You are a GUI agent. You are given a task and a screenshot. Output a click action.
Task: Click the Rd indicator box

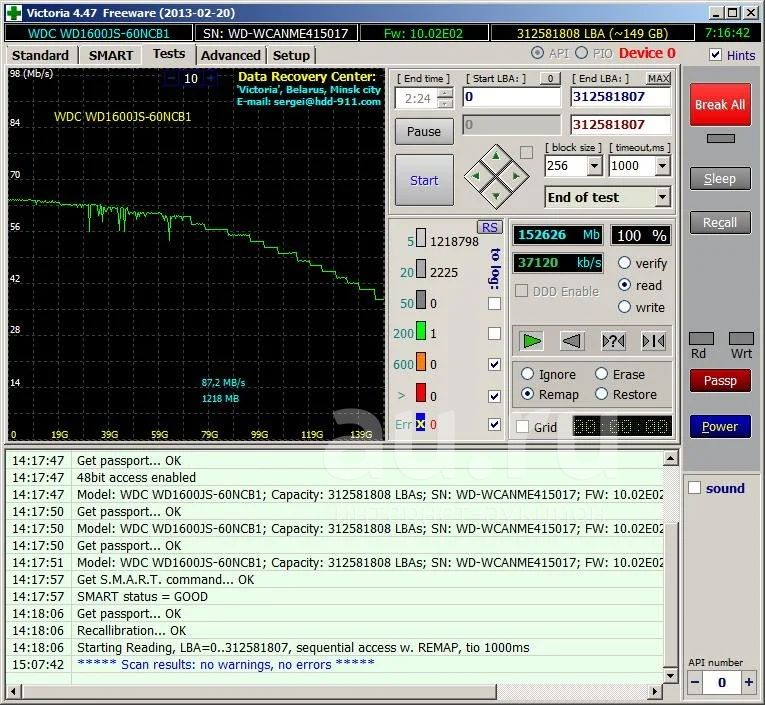tap(701, 339)
